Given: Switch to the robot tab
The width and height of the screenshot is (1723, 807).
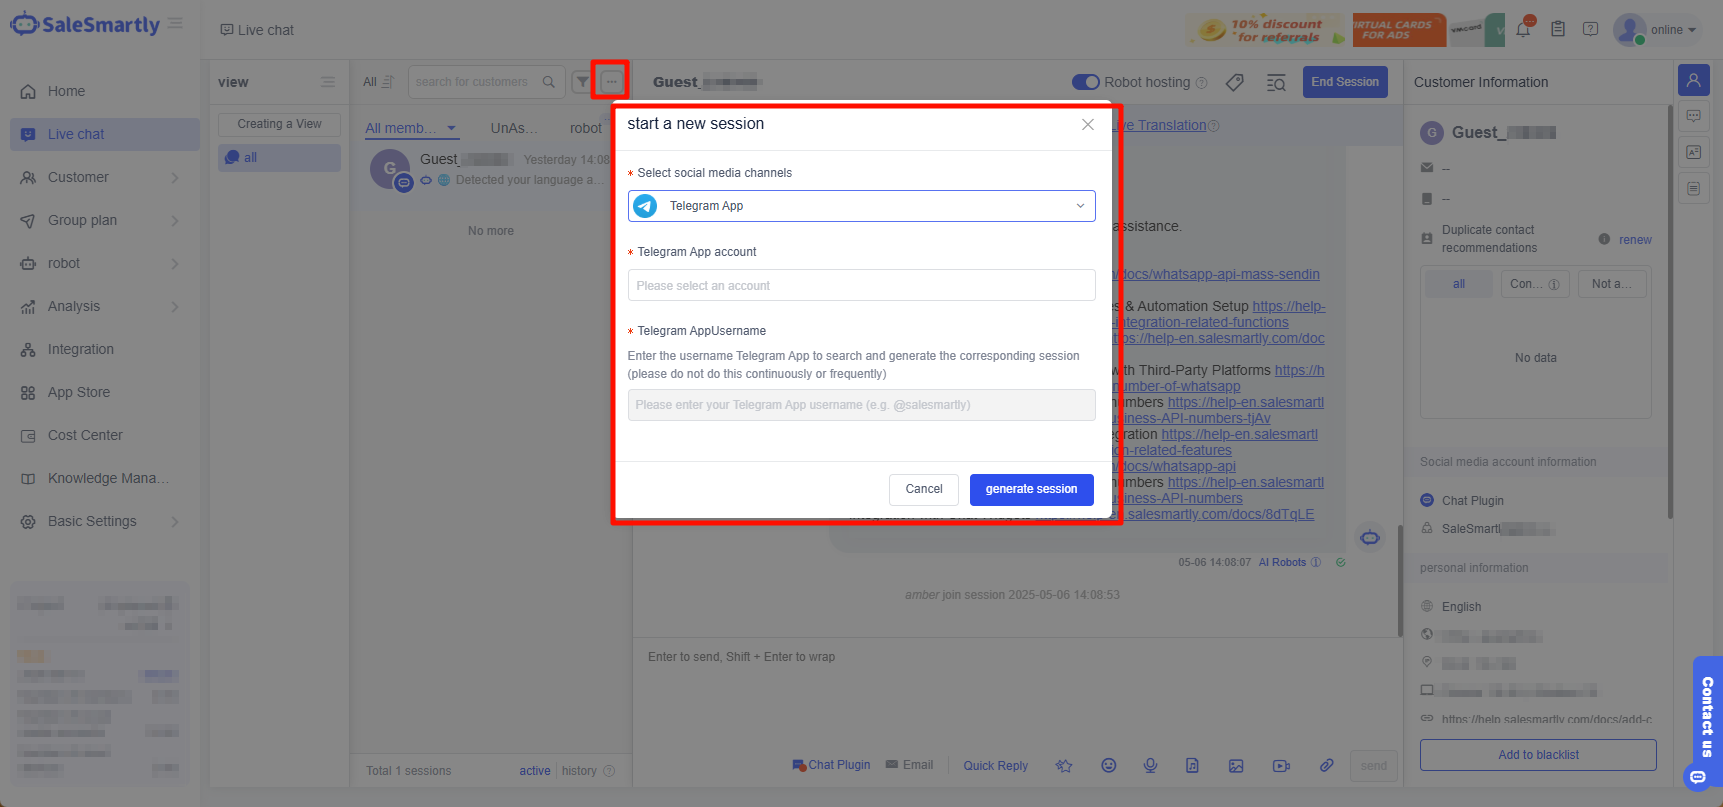Looking at the screenshot, I should click(x=585, y=128).
